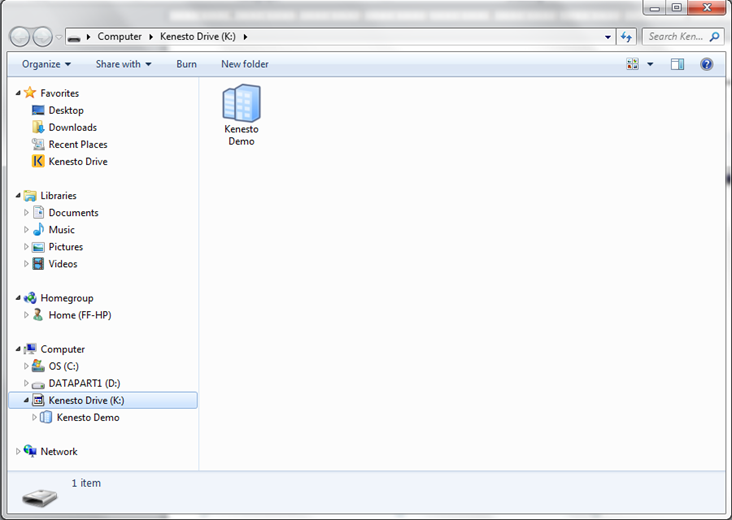The width and height of the screenshot is (732, 520).
Task: Click the Refresh button beside address bar
Action: (x=626, y=36)
